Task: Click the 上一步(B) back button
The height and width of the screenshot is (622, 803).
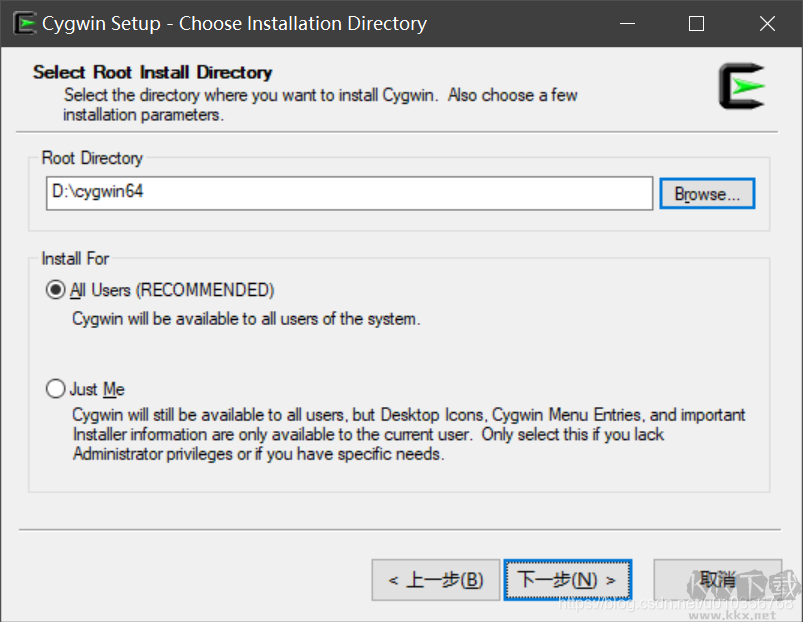Action: [436, 579]
